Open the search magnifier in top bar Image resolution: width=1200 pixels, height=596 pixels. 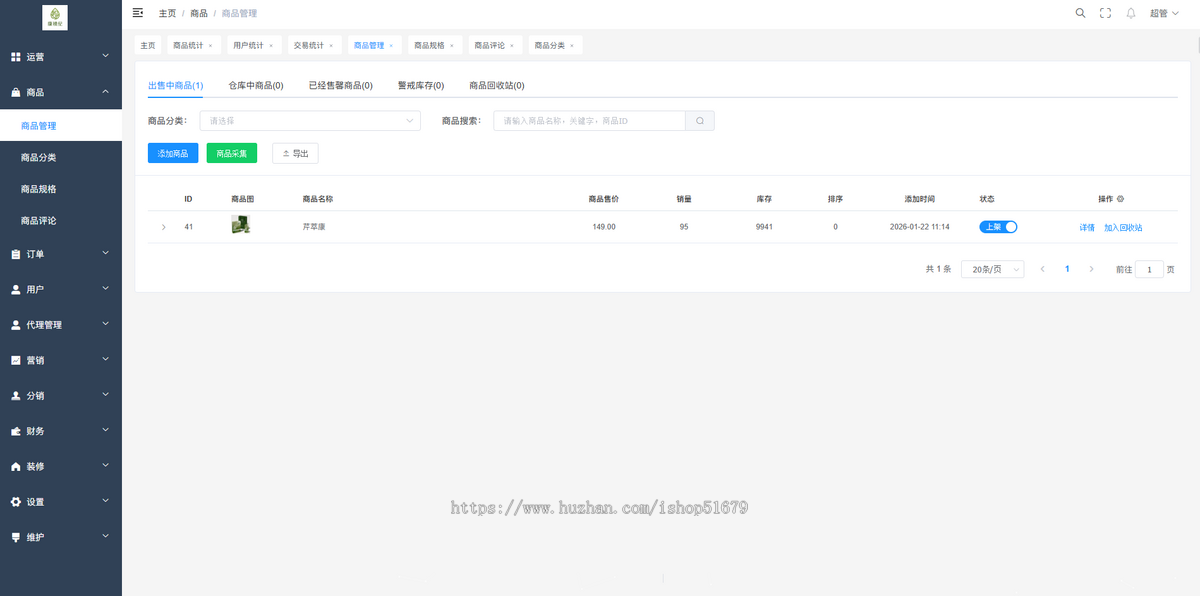coord(1080,13)
